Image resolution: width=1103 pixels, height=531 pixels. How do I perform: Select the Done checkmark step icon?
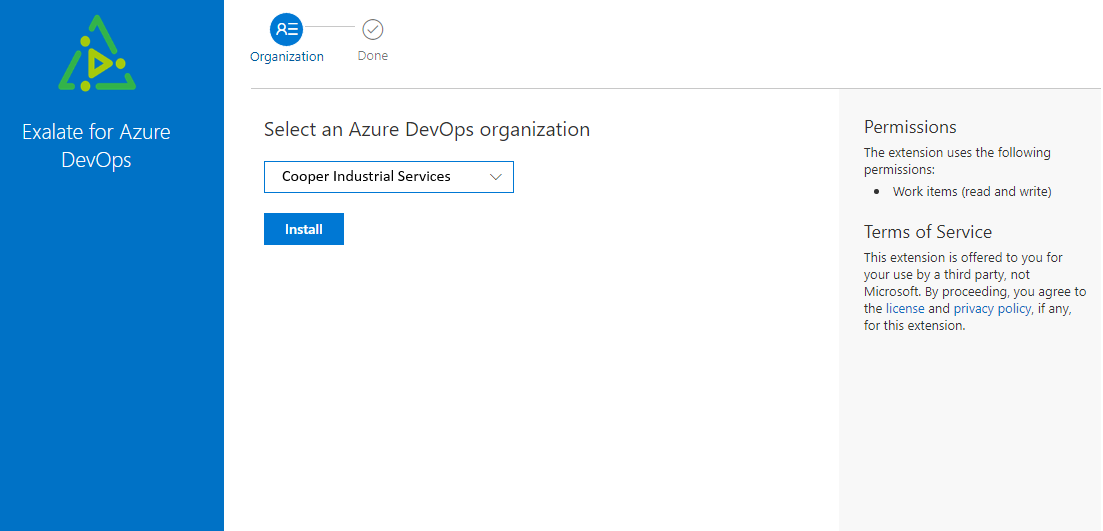tap(372, 30)
